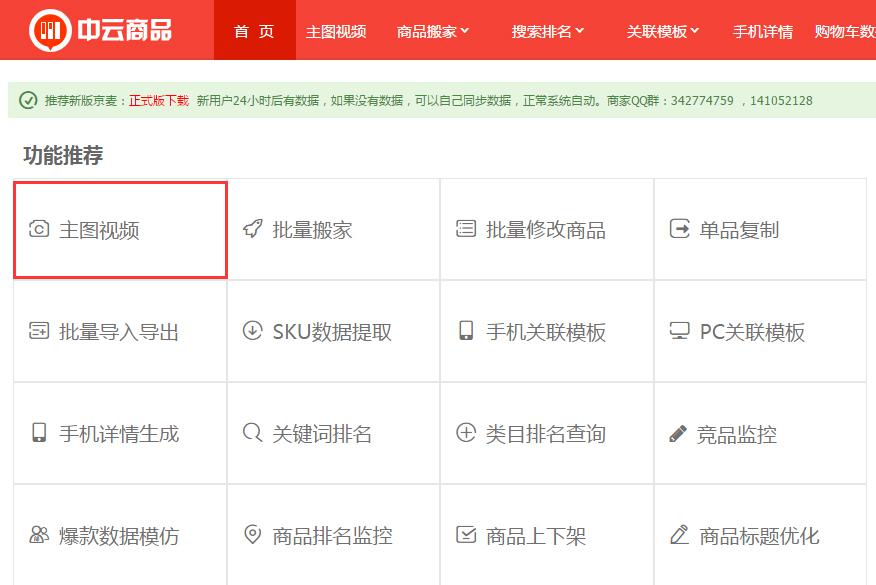Open the PC关联模板 feature card
The height and width of the screenshot is (585, 876).
click(x=760, y=331)
